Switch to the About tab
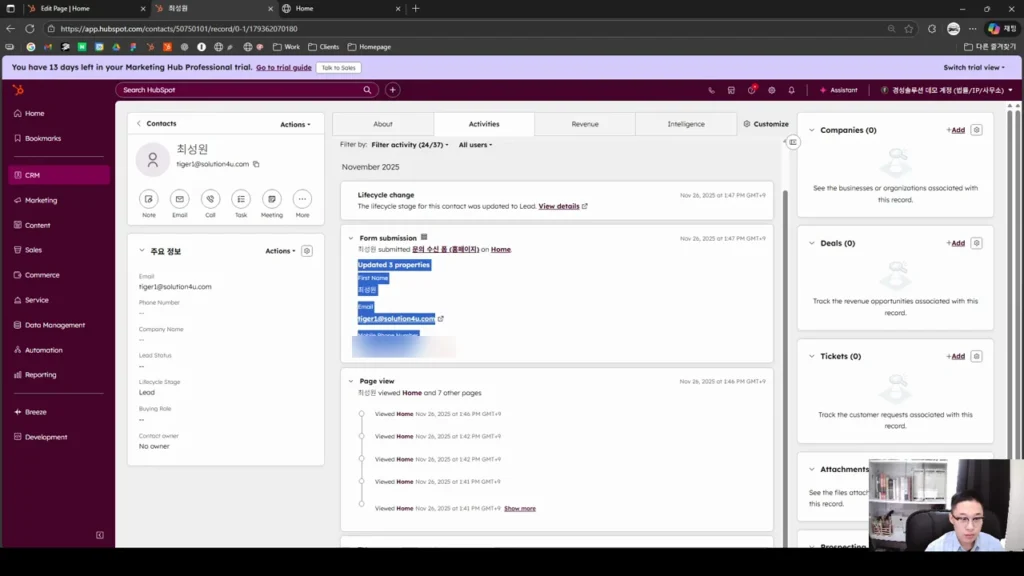 pos(383,124)
